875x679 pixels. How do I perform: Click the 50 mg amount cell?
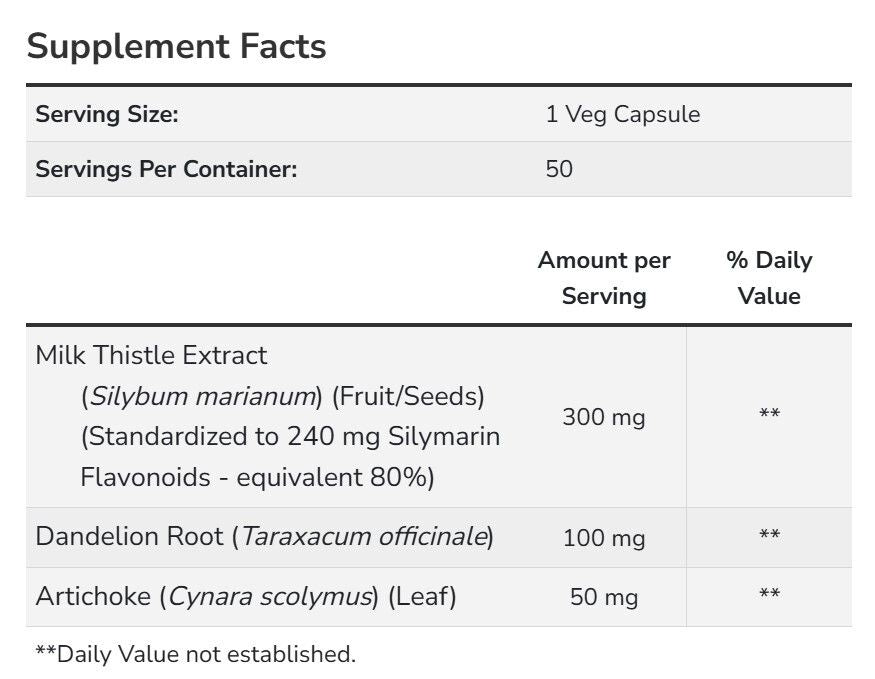click(604, 598)
